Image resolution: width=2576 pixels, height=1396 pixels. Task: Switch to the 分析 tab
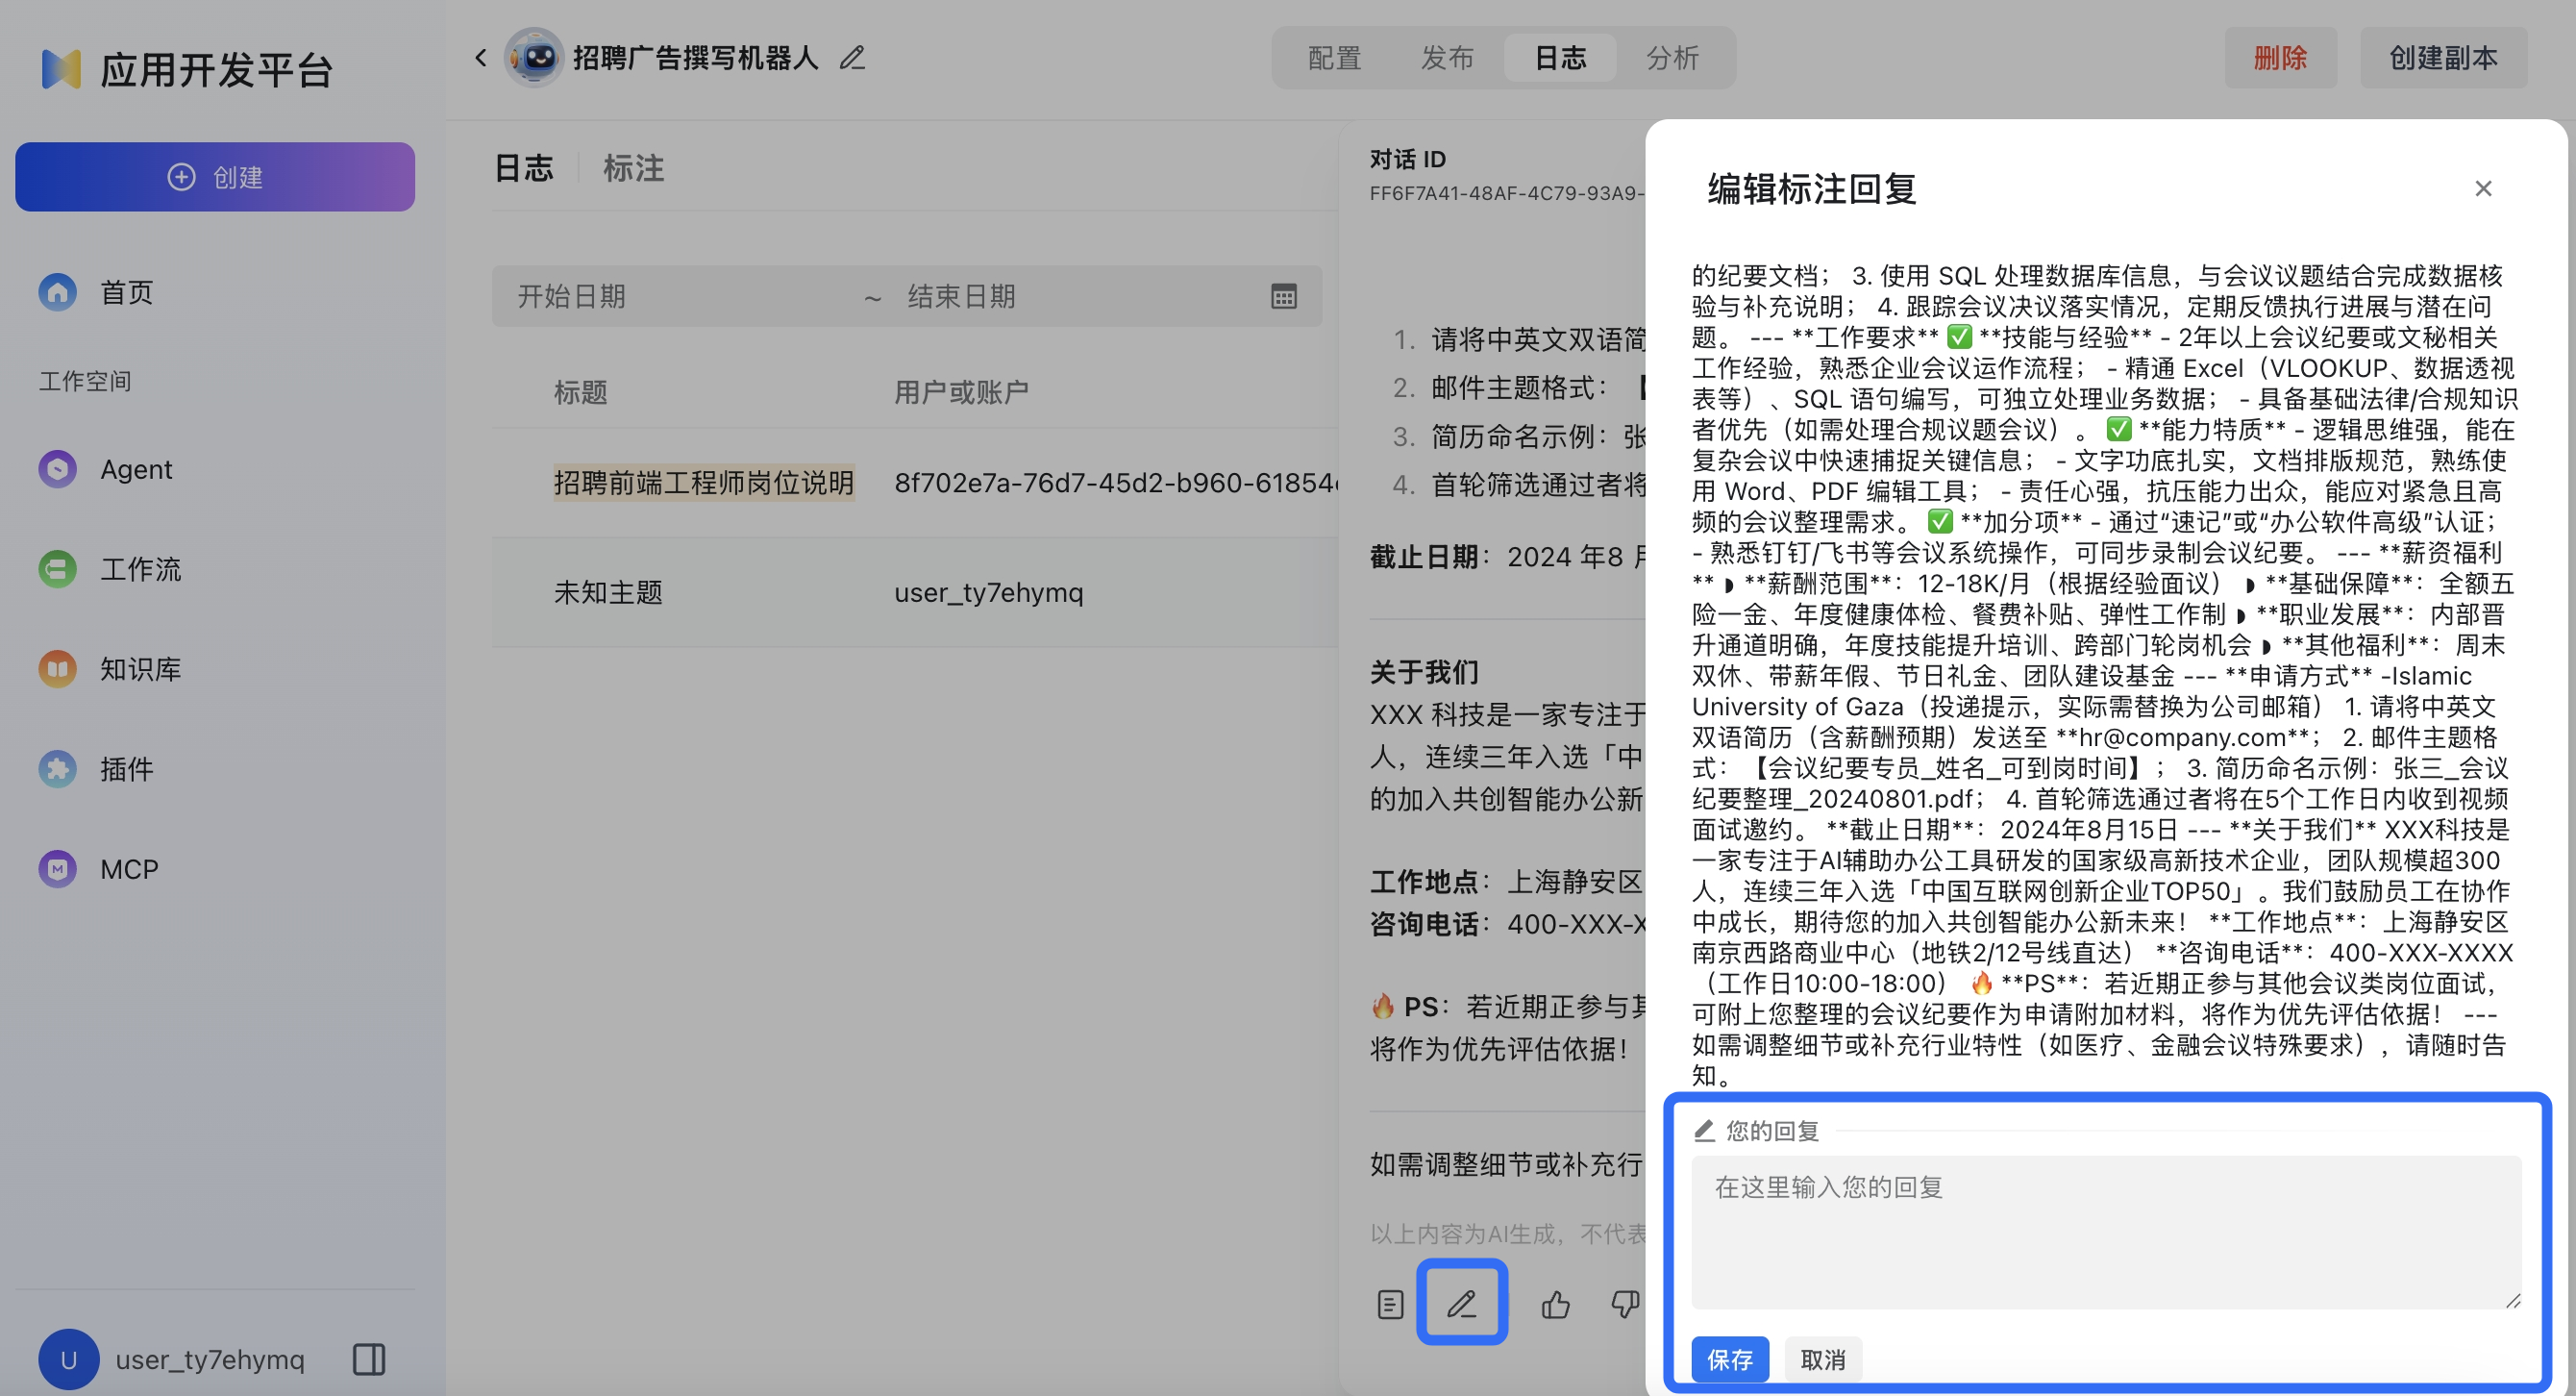click(x=1672, y=58)
